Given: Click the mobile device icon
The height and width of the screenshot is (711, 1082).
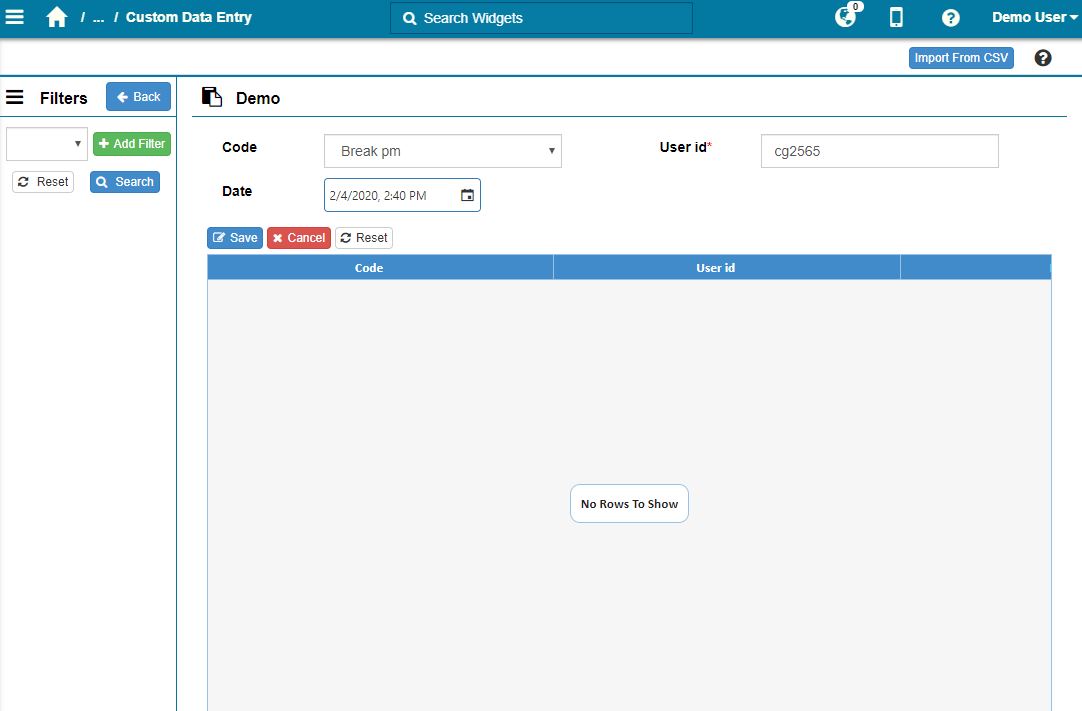Looking at the screenshot, I should point(896,17).
